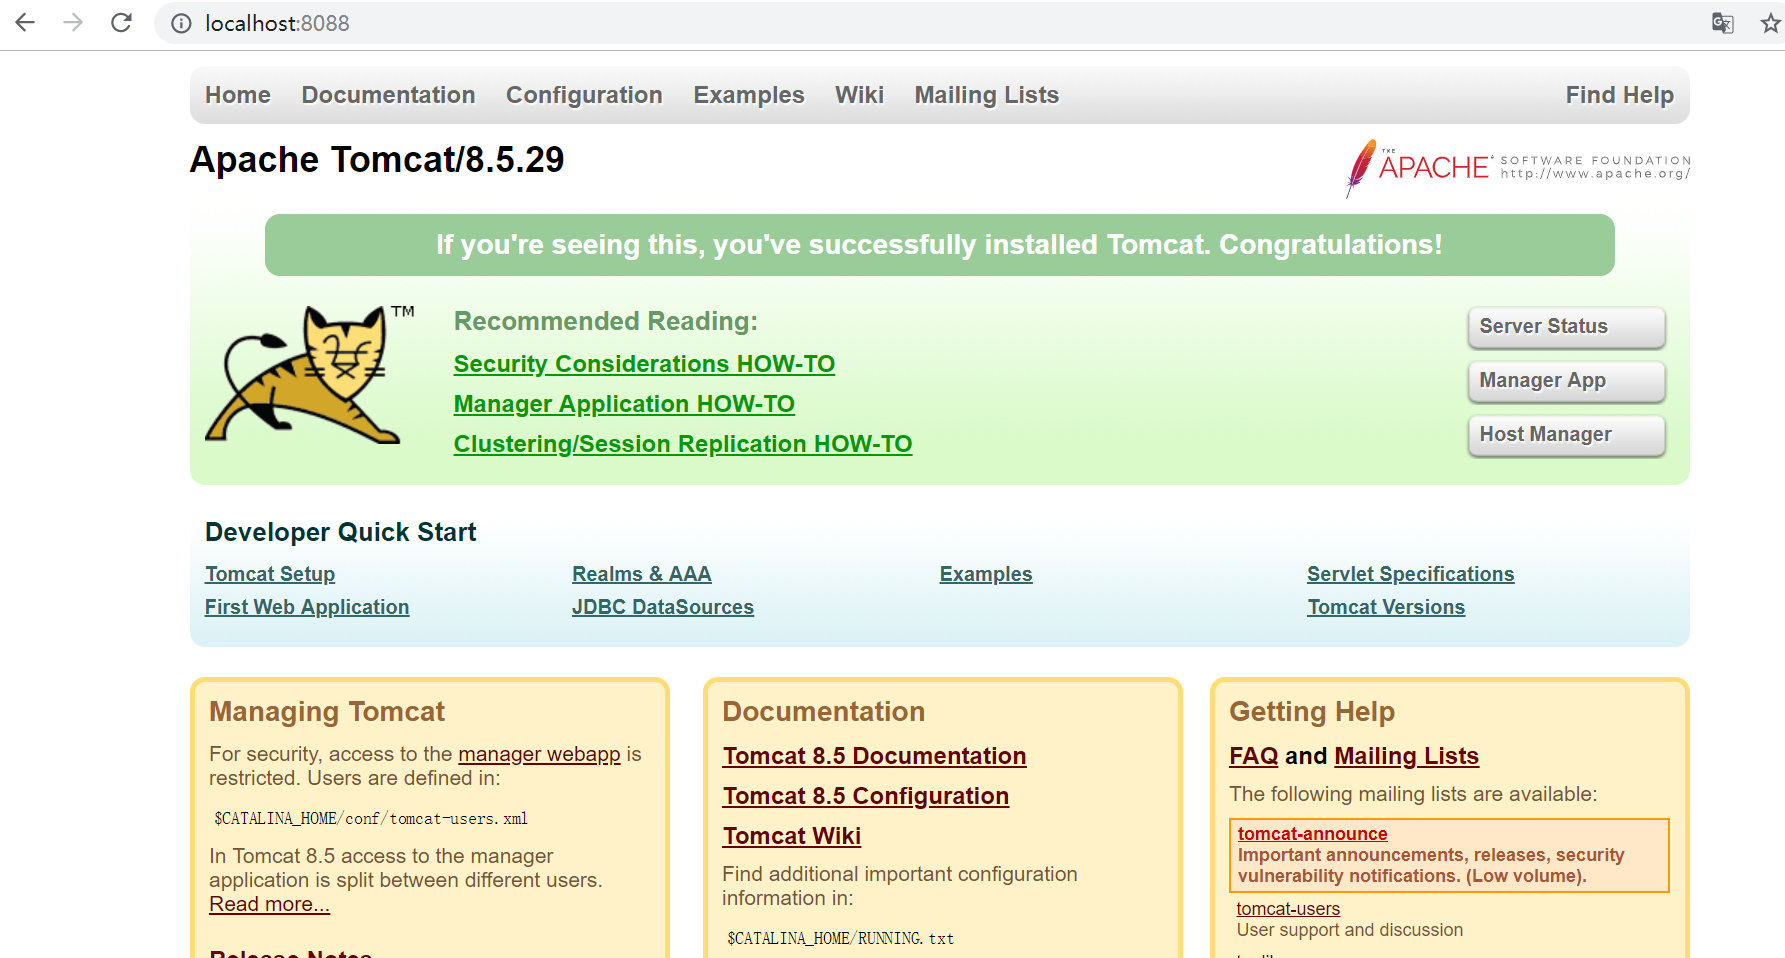Open the Configuration nav item

coord(584,95)
